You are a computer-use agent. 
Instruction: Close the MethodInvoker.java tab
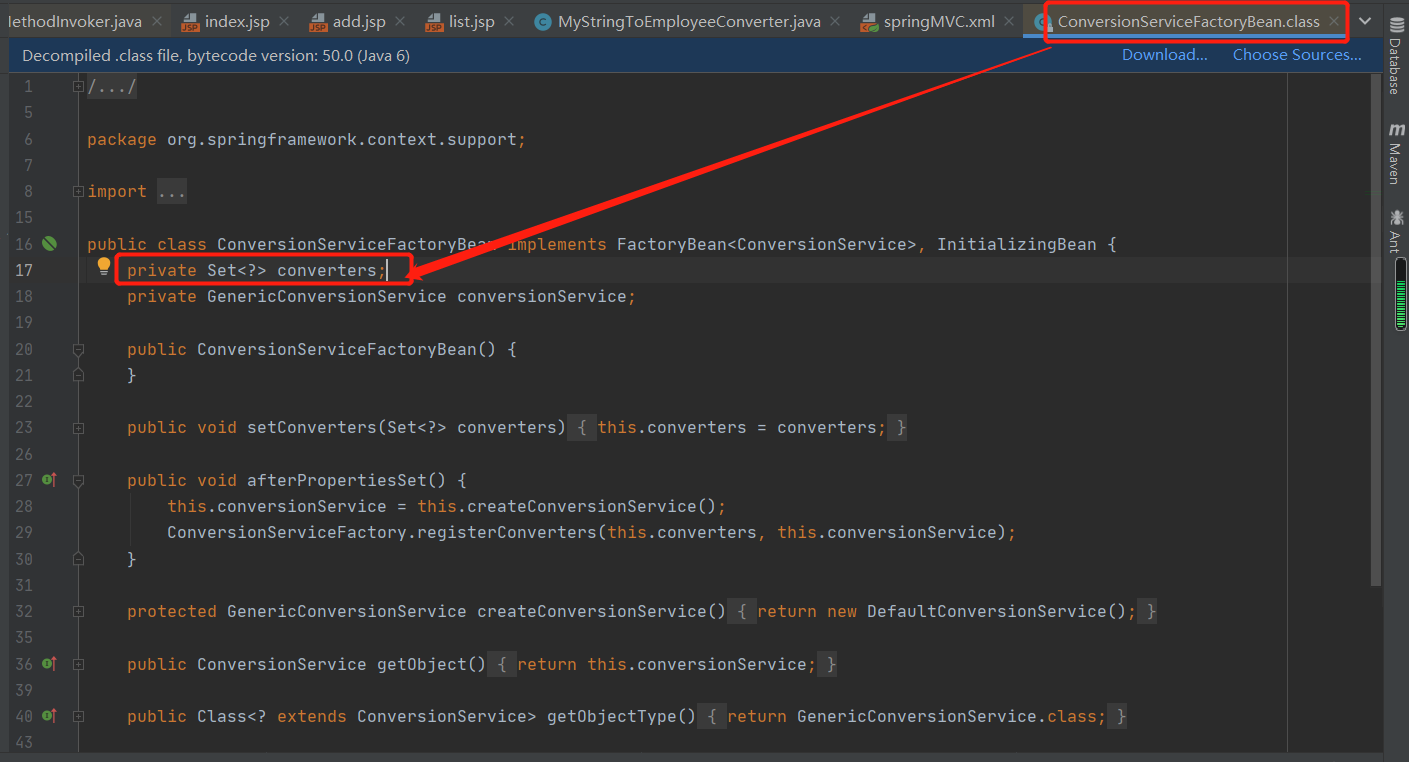click(156, 21)
